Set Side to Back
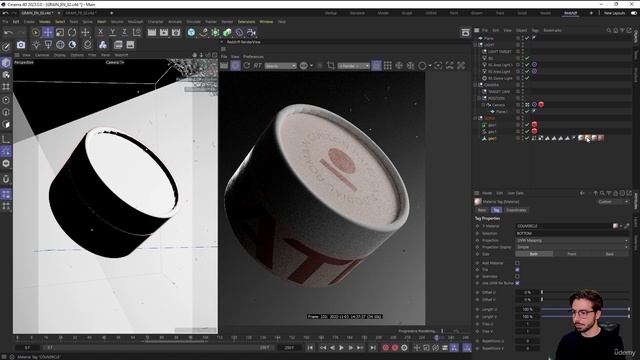Image resolution: width=640 pixels, height=360 pixels. (609, 254)
